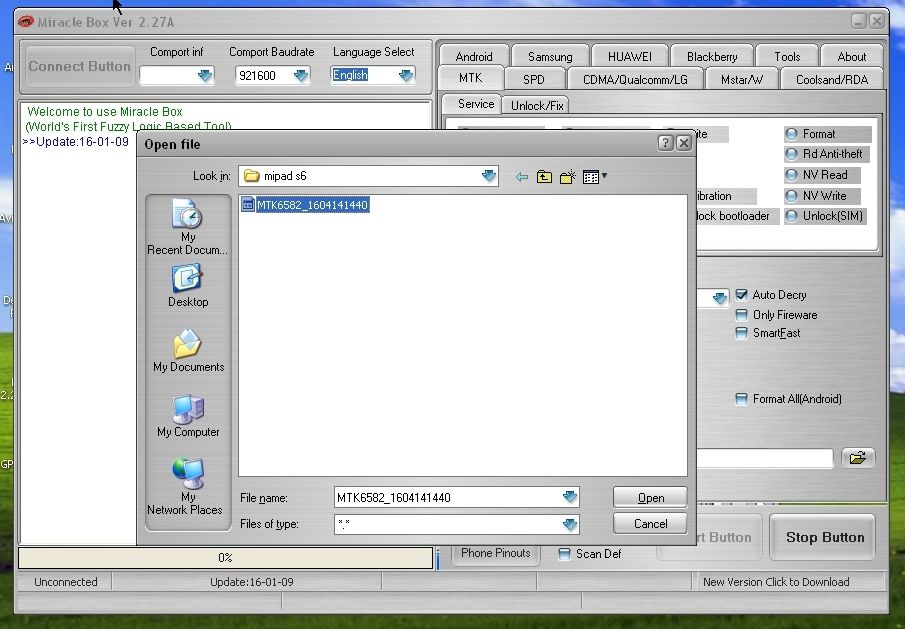
Task: Toggle the Scan Def checkbox
Action: [564, 554]
